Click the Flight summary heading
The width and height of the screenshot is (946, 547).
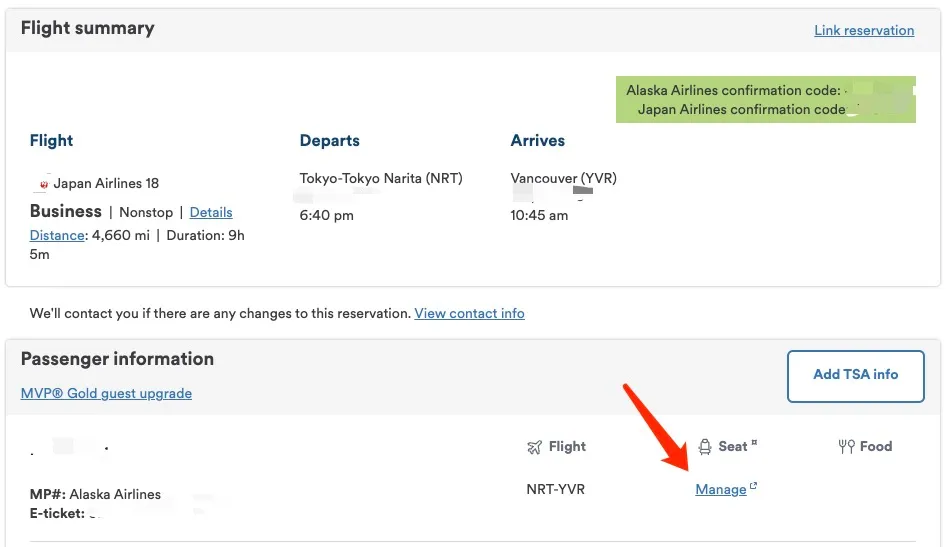[87, 28]
